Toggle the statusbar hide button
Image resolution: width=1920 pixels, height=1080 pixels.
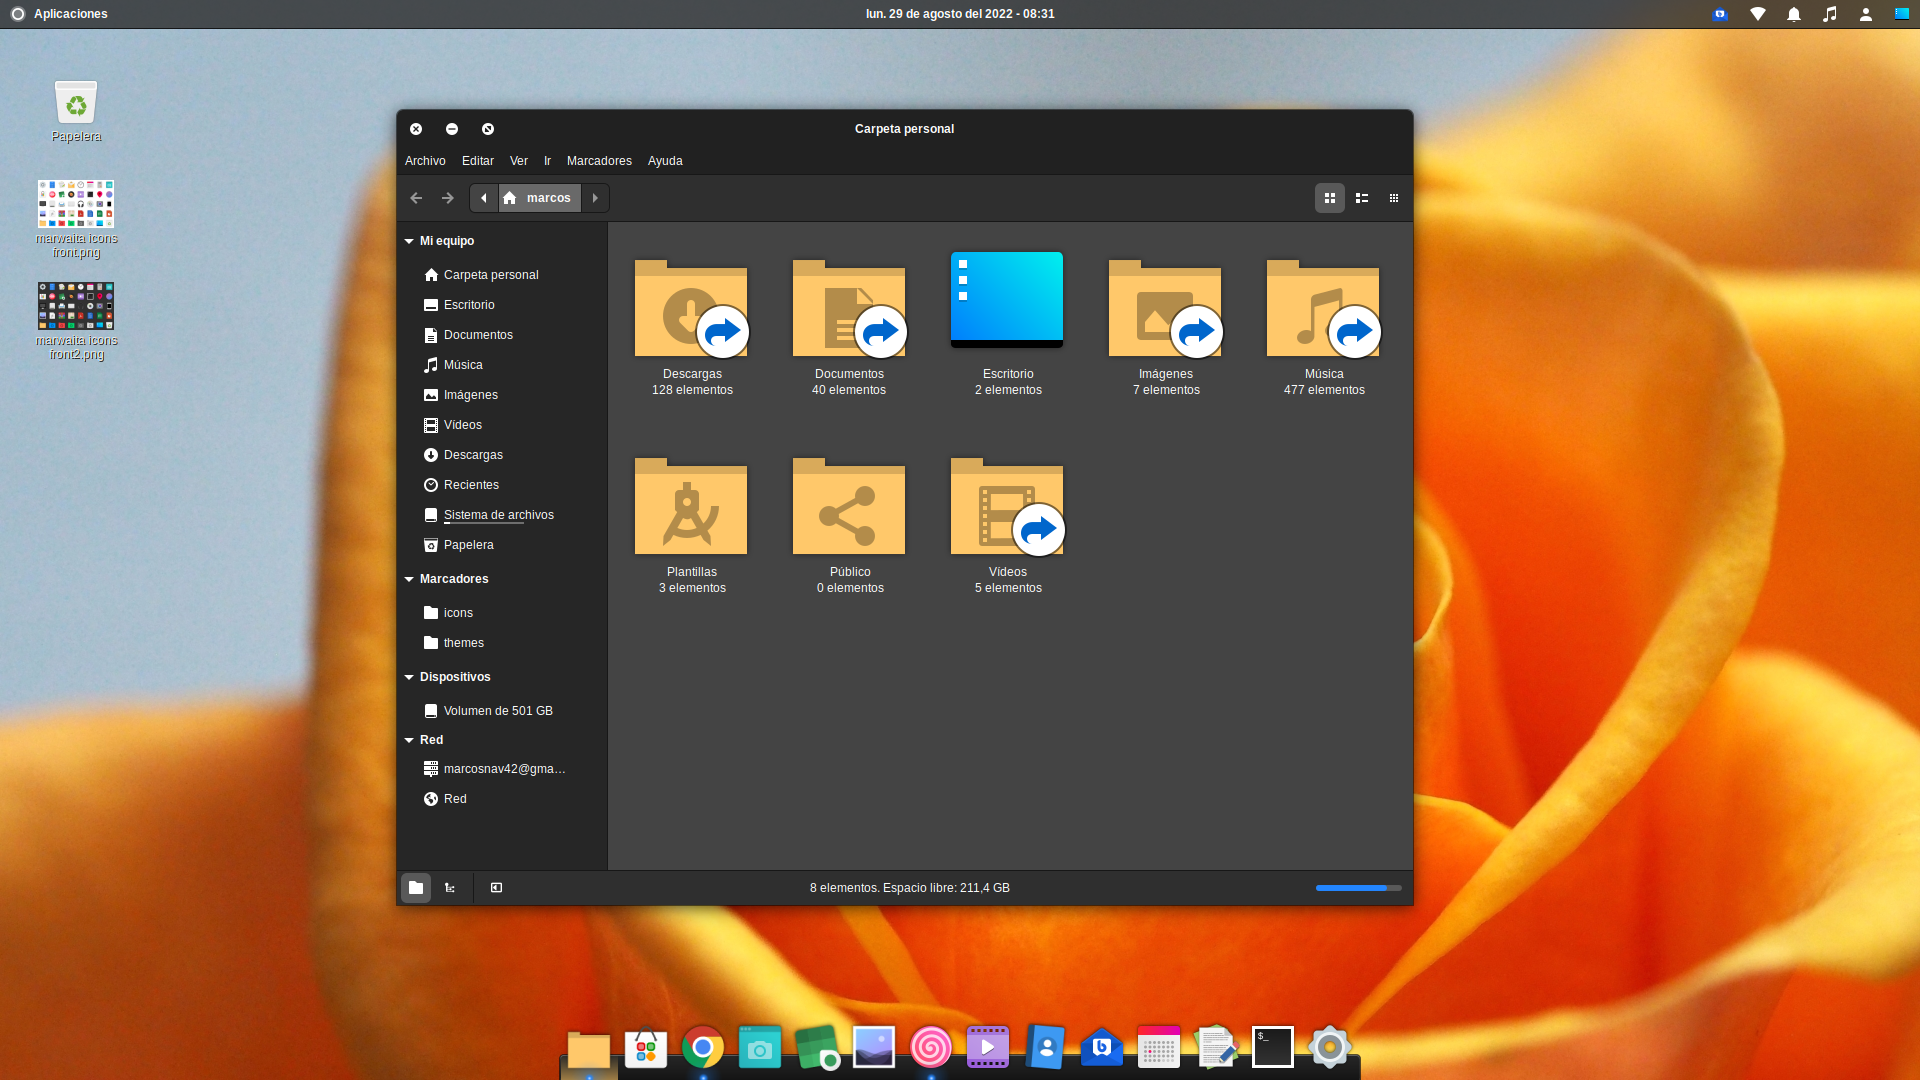click(496, 887)
